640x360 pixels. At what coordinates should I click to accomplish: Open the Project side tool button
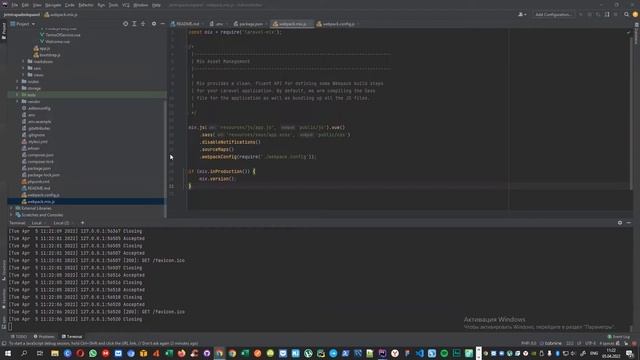click(x=4, y=31)
